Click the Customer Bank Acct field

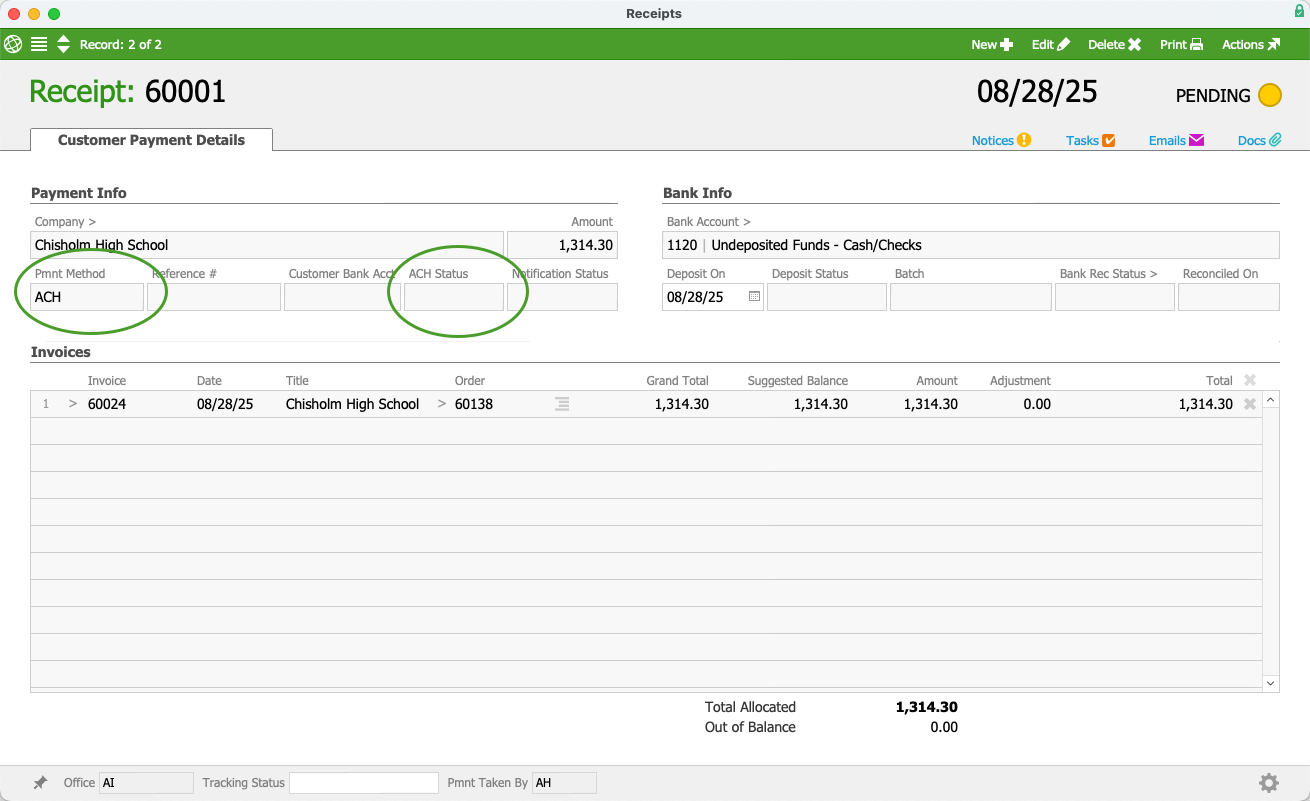[x=342, y=297]
